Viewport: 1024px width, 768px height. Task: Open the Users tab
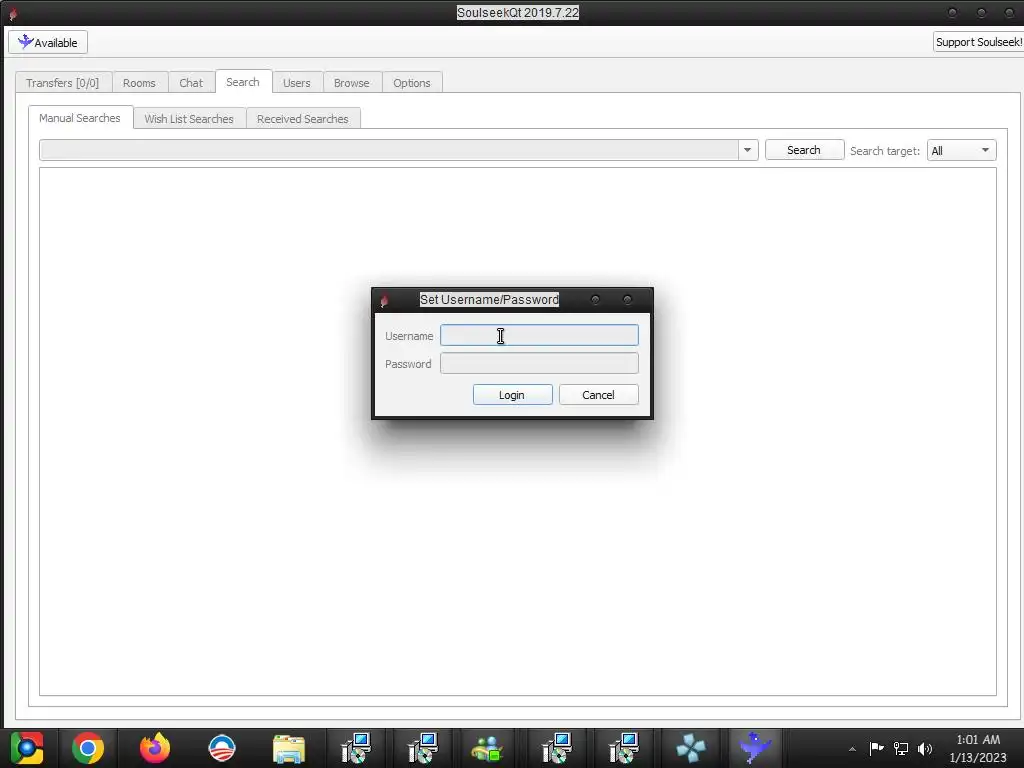pos(296,83)
